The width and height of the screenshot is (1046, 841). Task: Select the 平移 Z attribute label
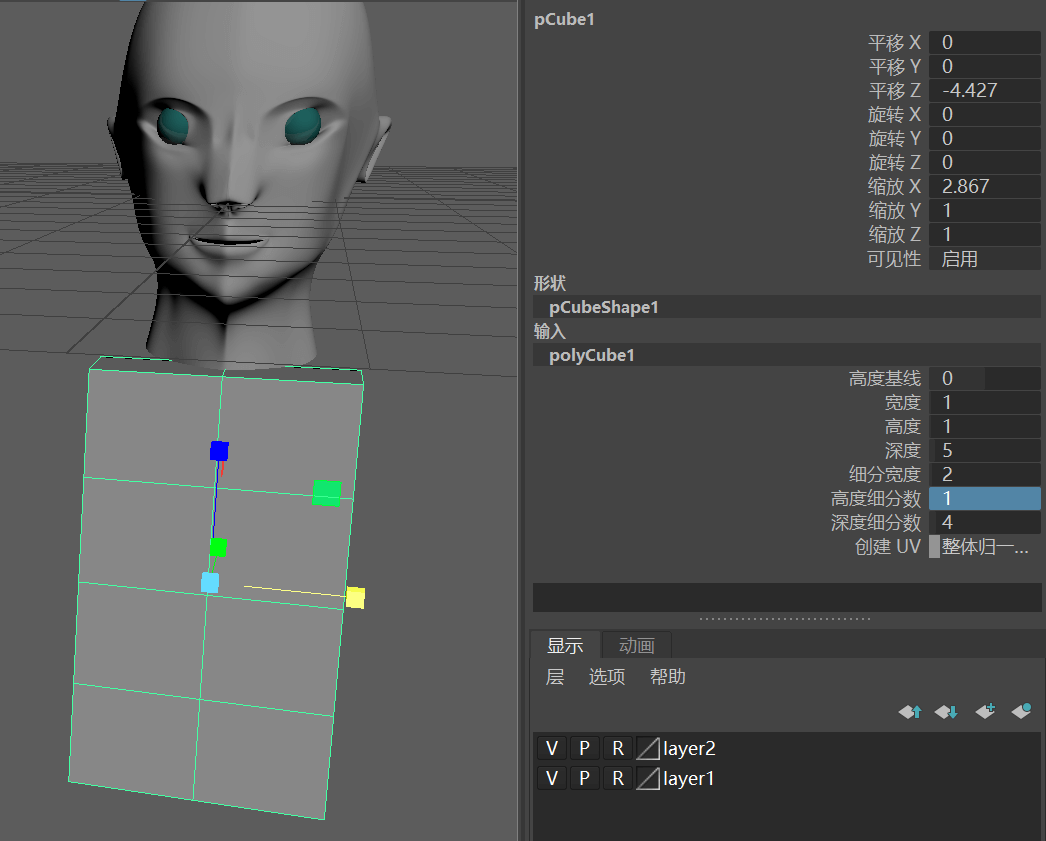895,91
